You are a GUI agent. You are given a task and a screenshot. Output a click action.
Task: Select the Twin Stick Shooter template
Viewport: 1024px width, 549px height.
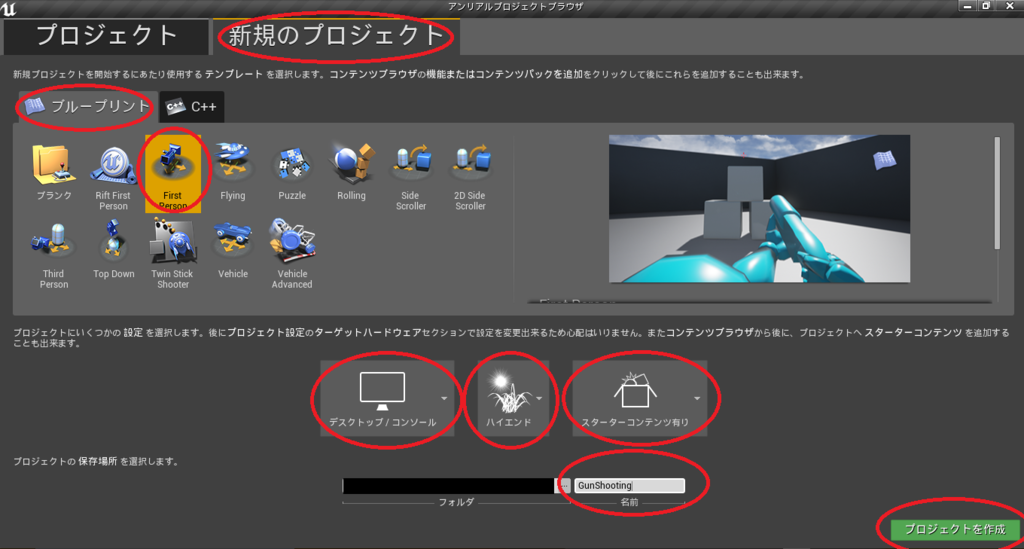(x=172, y=253)
